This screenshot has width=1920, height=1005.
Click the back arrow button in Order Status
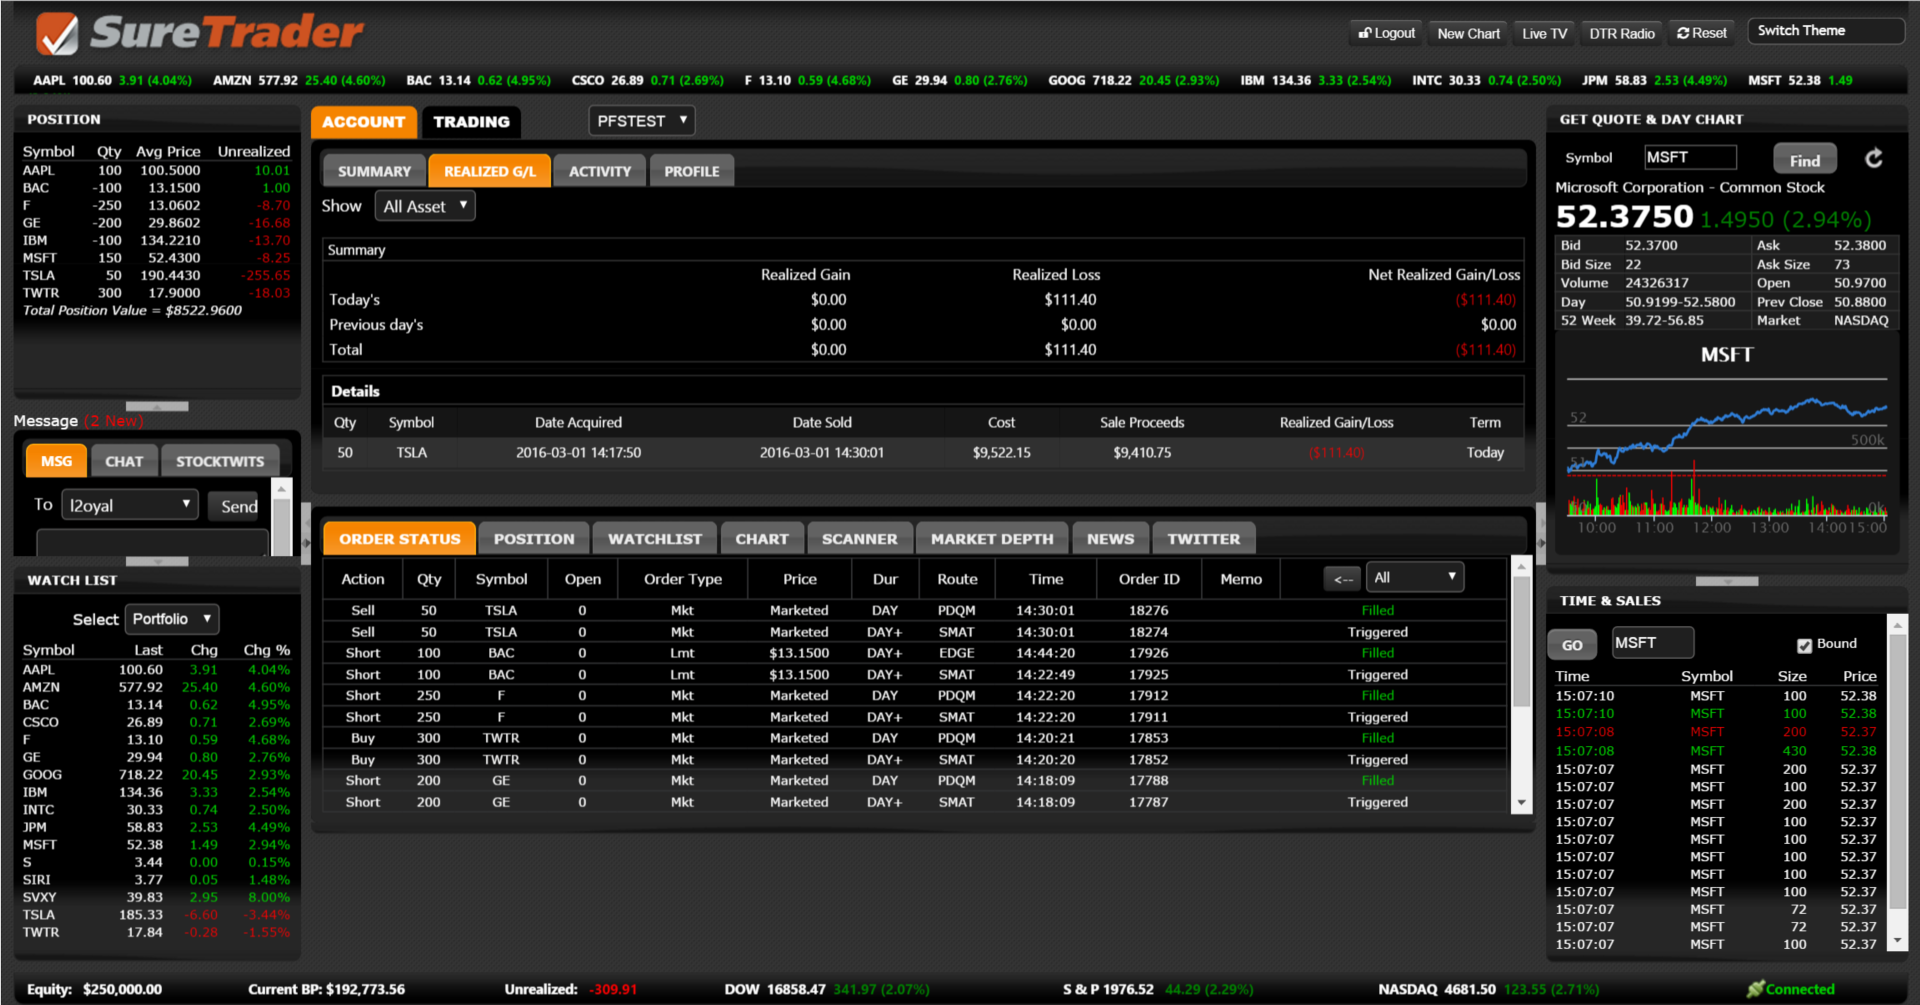coord(1343,579)
